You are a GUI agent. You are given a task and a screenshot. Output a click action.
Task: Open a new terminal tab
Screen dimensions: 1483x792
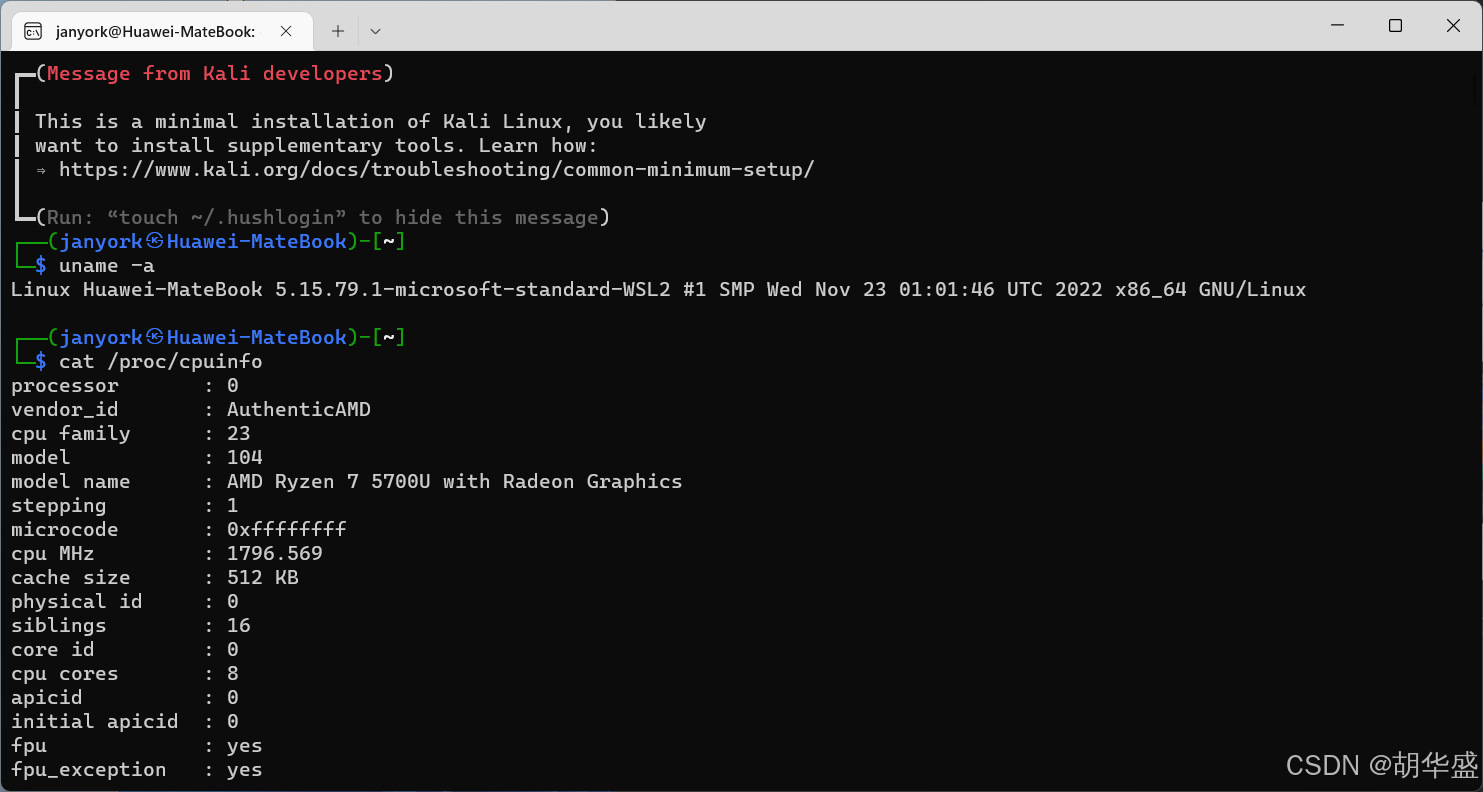338,31
